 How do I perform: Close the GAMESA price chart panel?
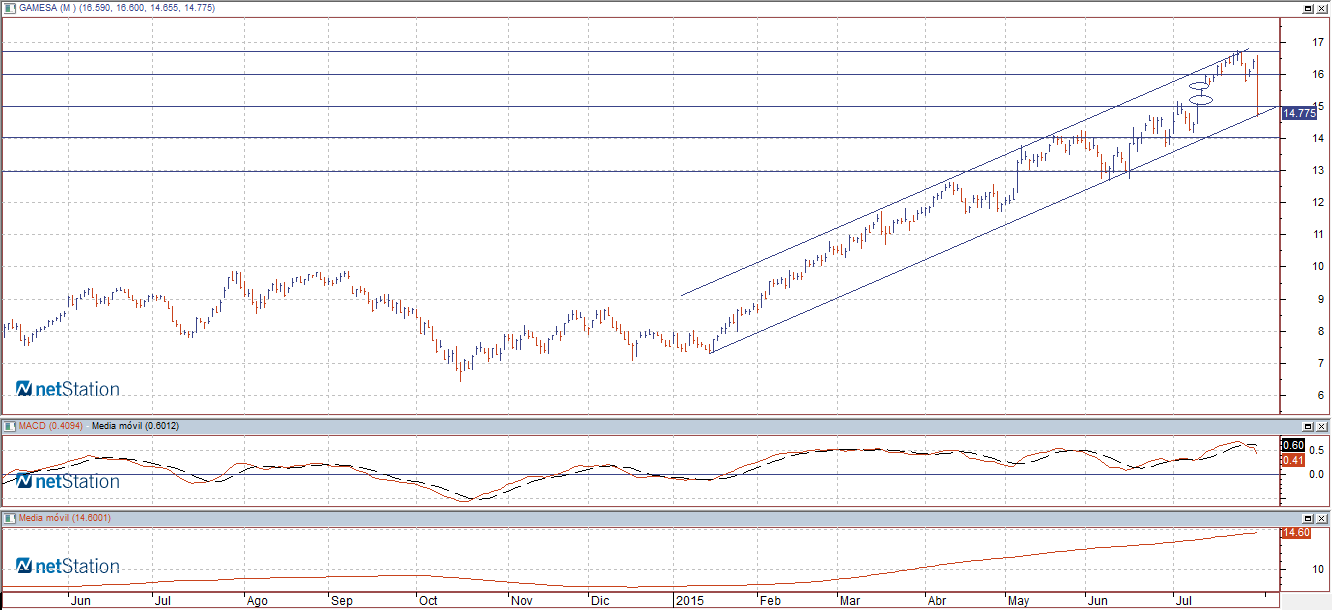point(1322,8)
